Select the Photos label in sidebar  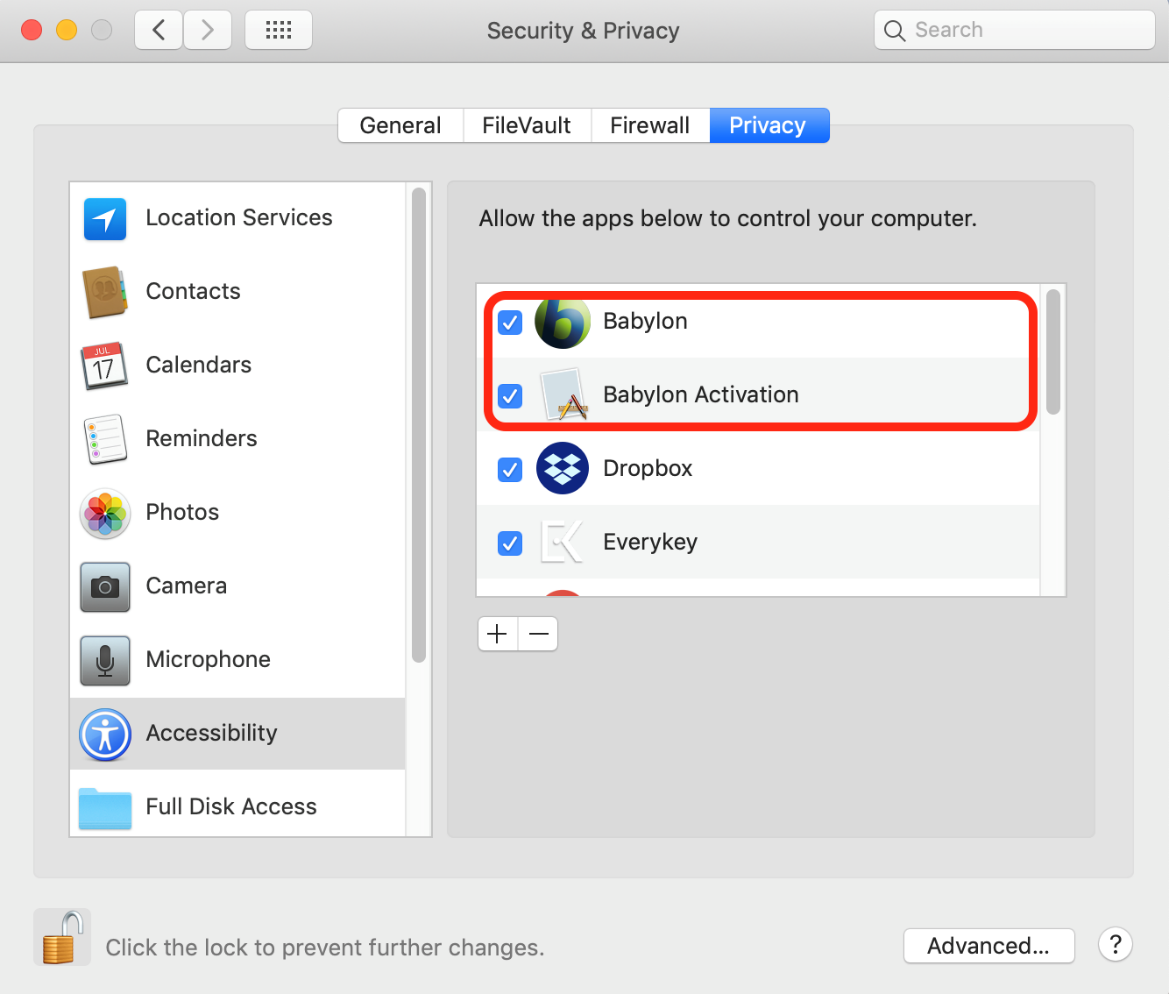pos(183,512)
